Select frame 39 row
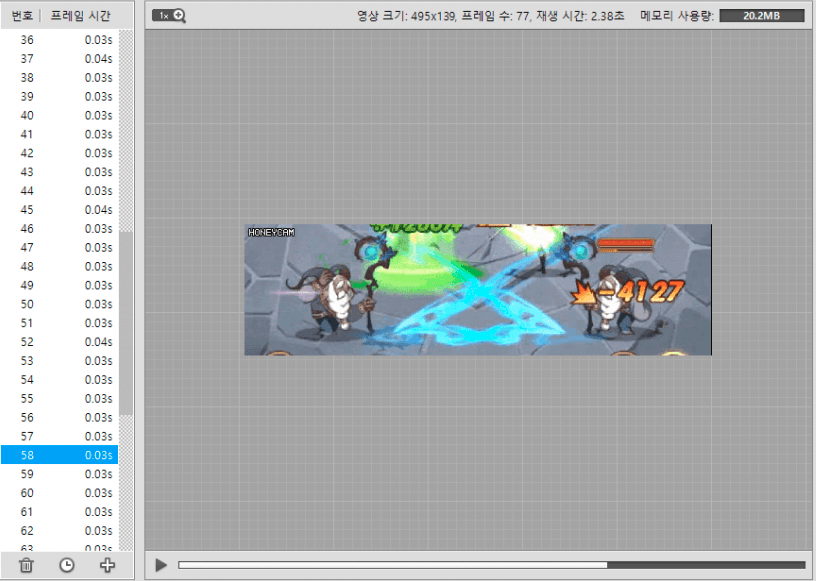Viewport: 816px width, 581px height. pos(59,96)
